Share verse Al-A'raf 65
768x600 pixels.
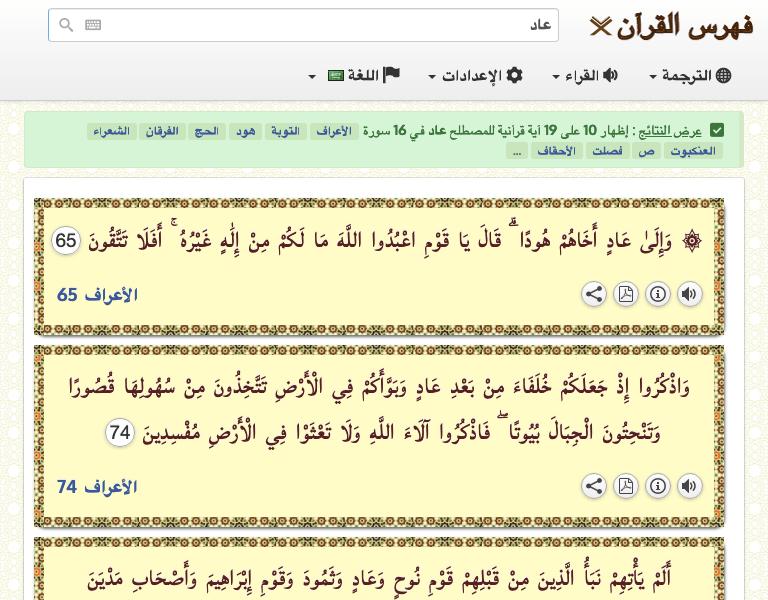(593, 294)
